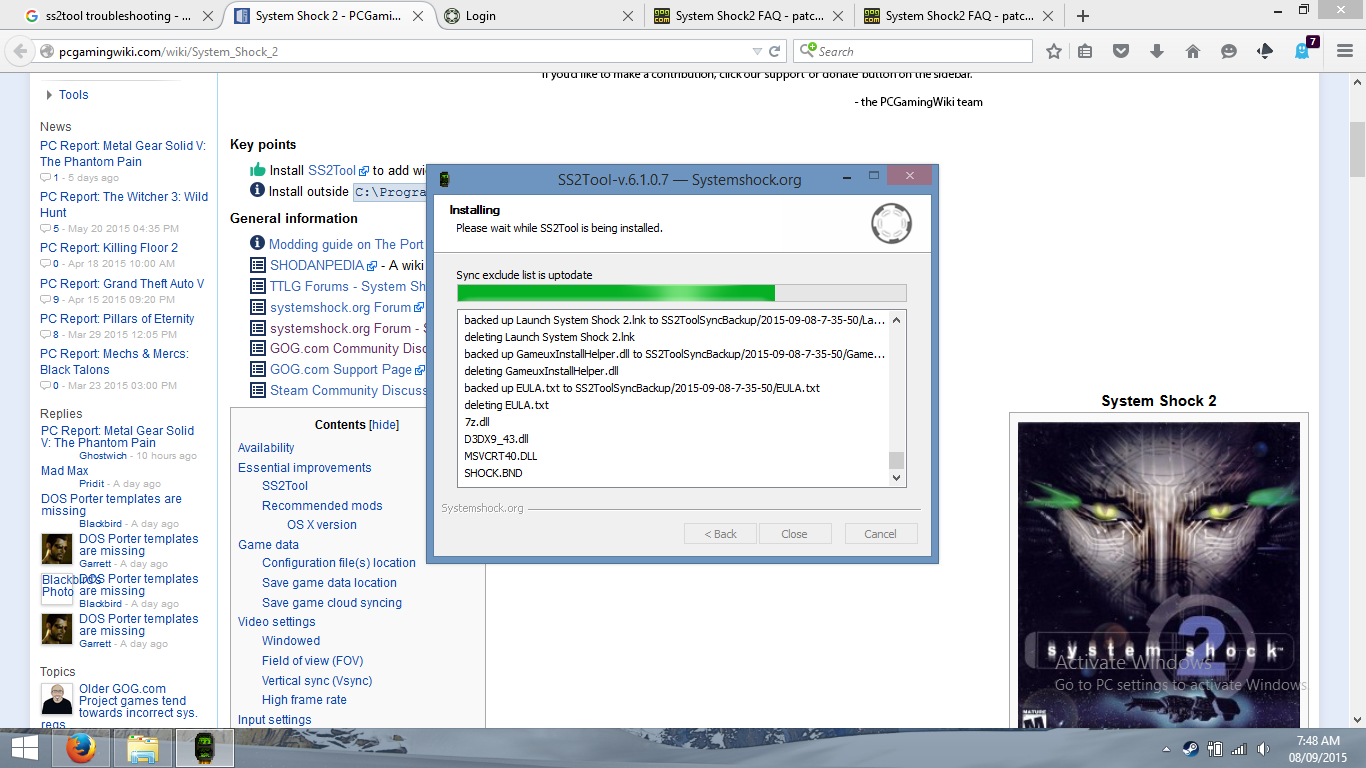Click the site identity globe in address bar
Screen dimensions: 1366x768
coord(47,51)
